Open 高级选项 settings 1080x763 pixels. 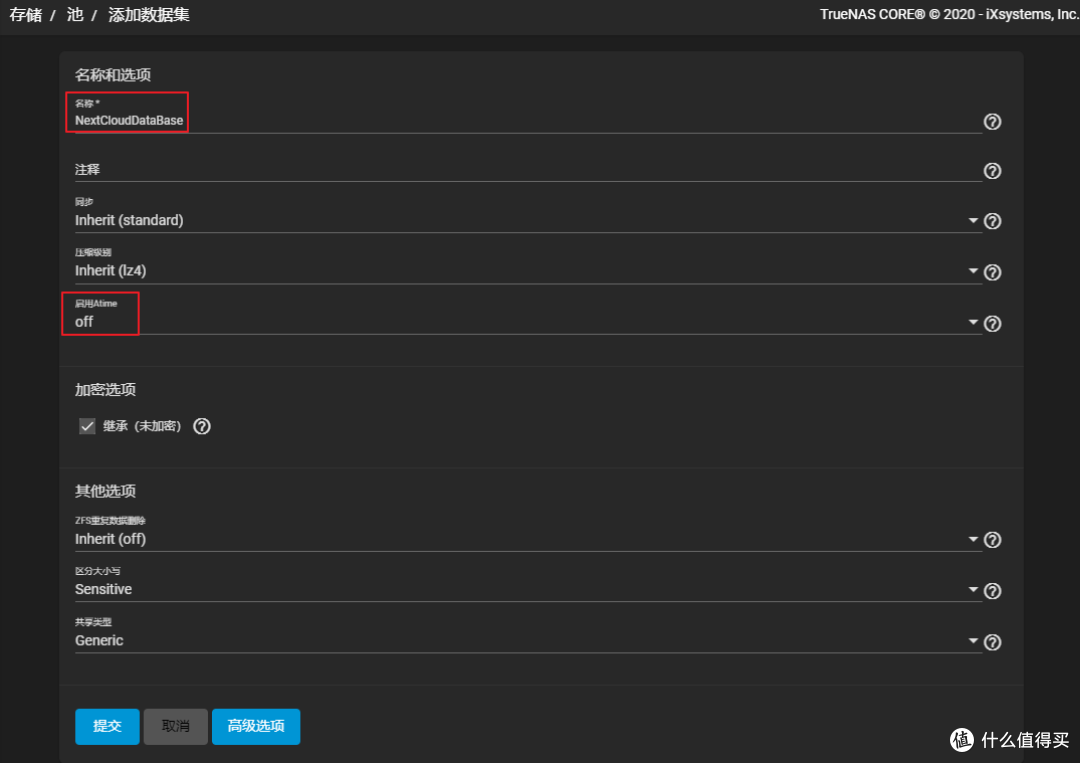(x=256, y=727)
